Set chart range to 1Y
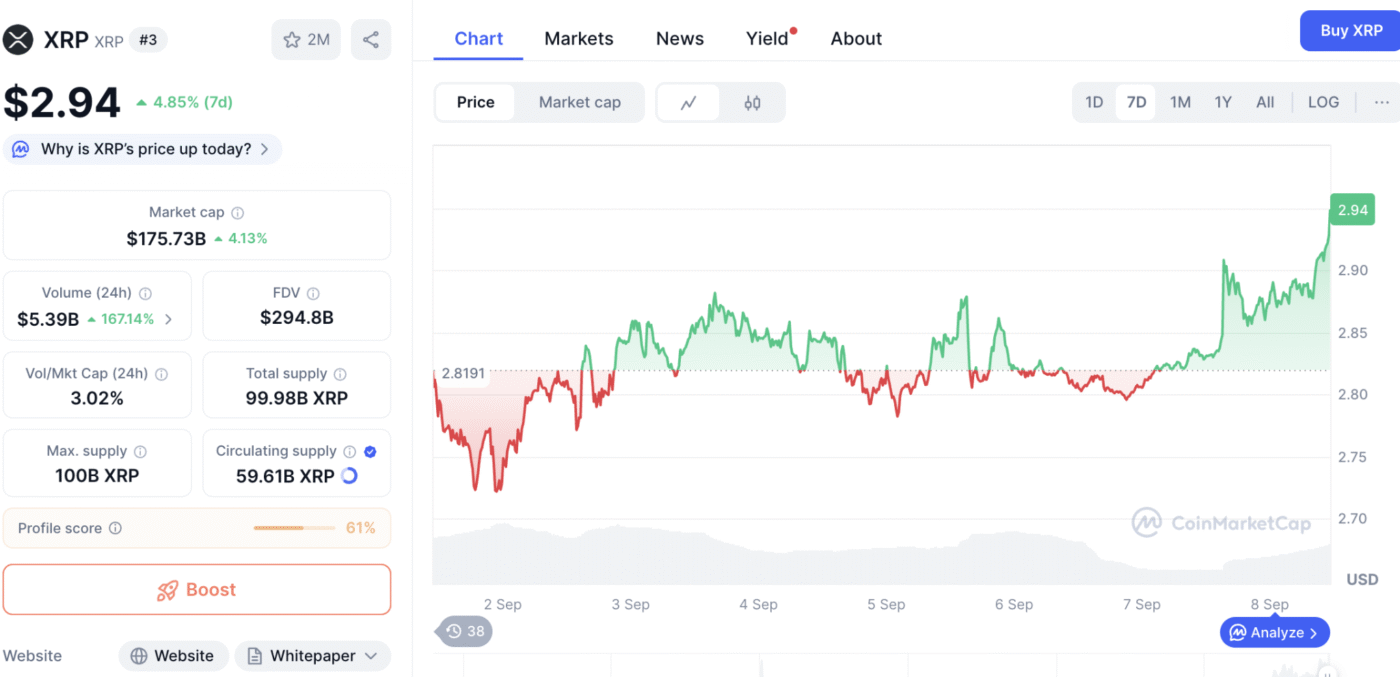This screenshot has height=677, width=1400. point(1223,102)
